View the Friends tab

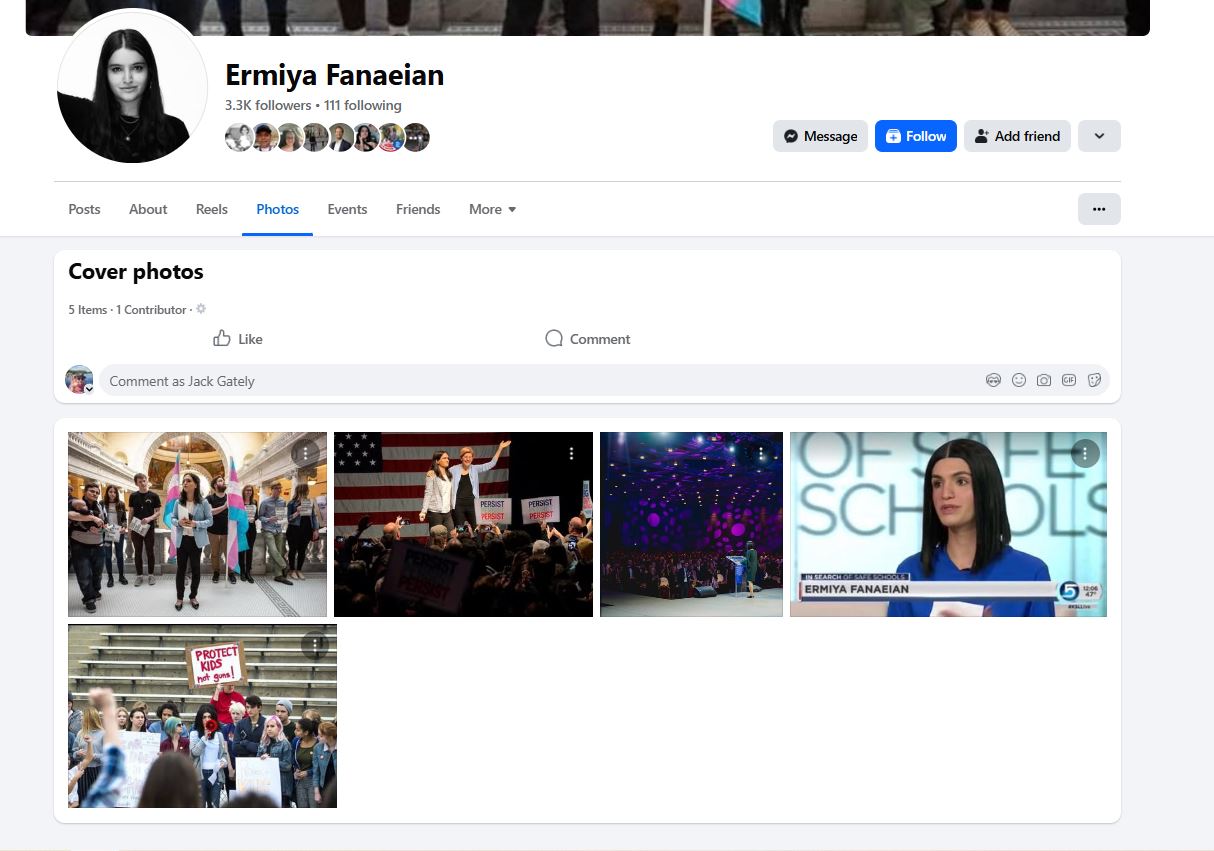pos(418,209)
